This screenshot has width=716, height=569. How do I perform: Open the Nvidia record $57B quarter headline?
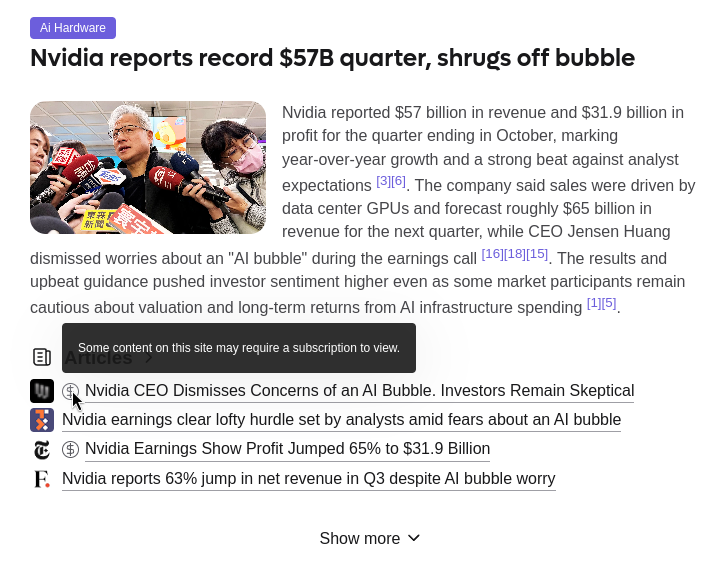pyautogui.click(x=332, y=58)
